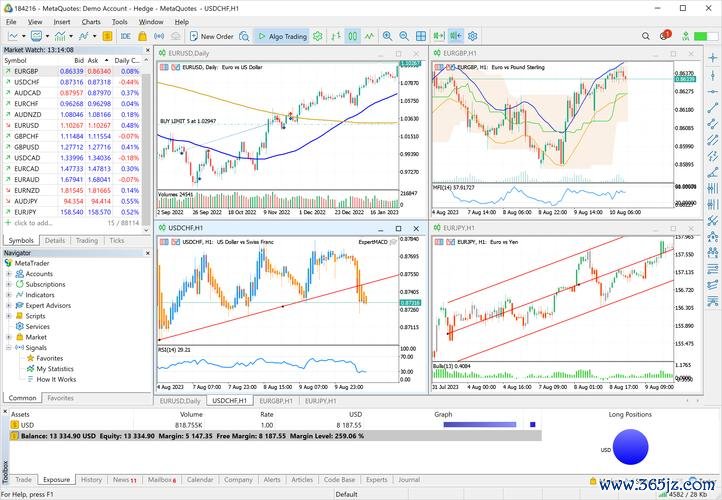
Task: Switch to Ticks tab in Market Watch
Action: tap(117, 240)
